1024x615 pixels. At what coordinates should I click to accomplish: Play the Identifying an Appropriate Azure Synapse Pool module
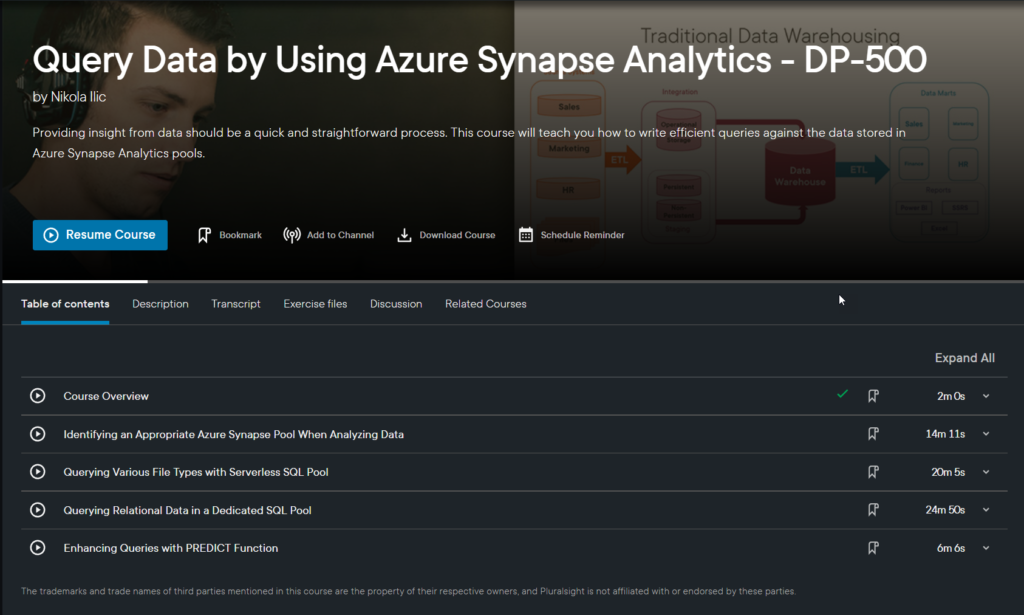point(38,434)
